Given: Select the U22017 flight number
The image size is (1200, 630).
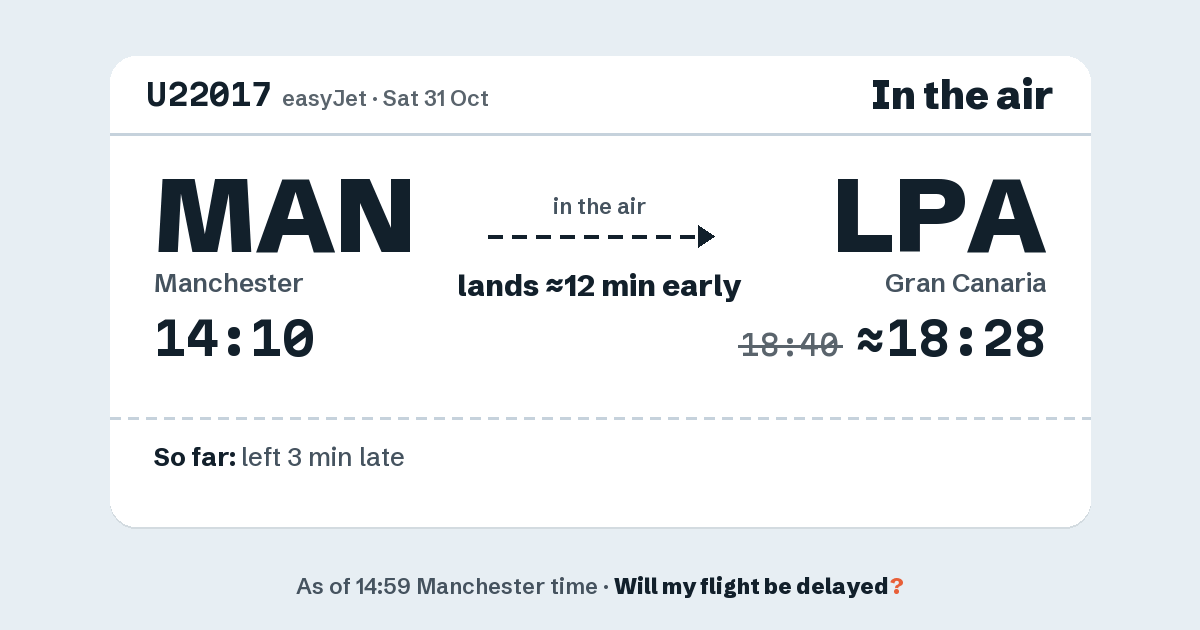Looking at the screenshot, I should tap(209, 95).
